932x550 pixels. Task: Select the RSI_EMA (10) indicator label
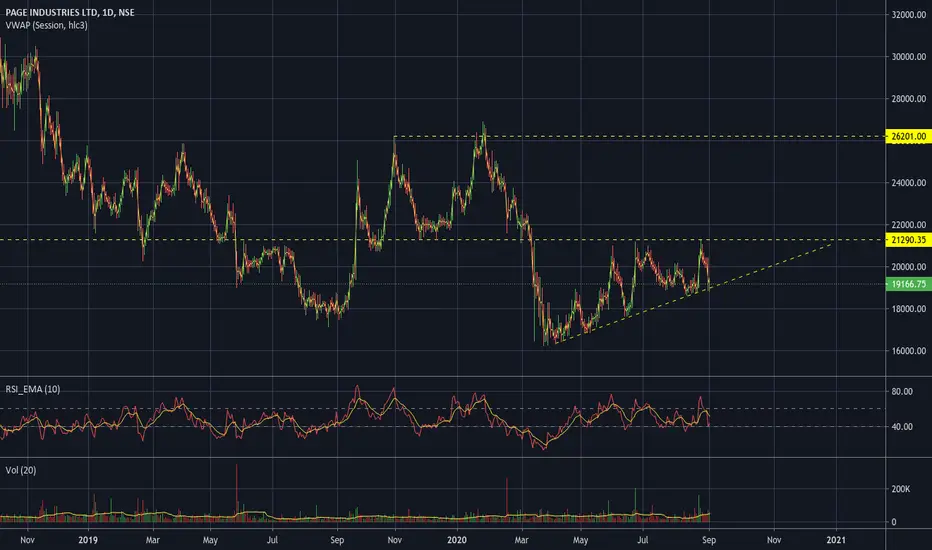33,389
